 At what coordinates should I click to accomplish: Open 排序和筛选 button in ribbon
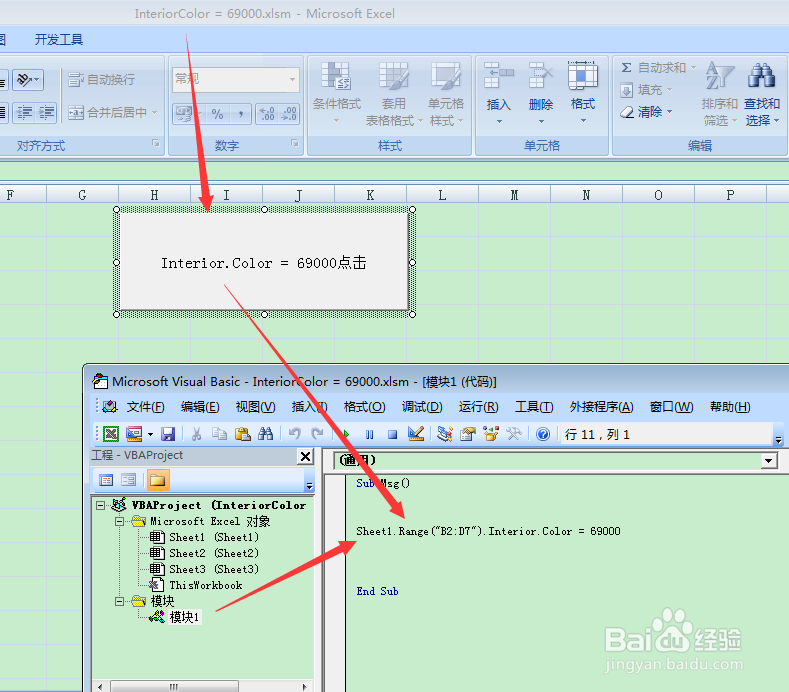click(x=720, y=94)
